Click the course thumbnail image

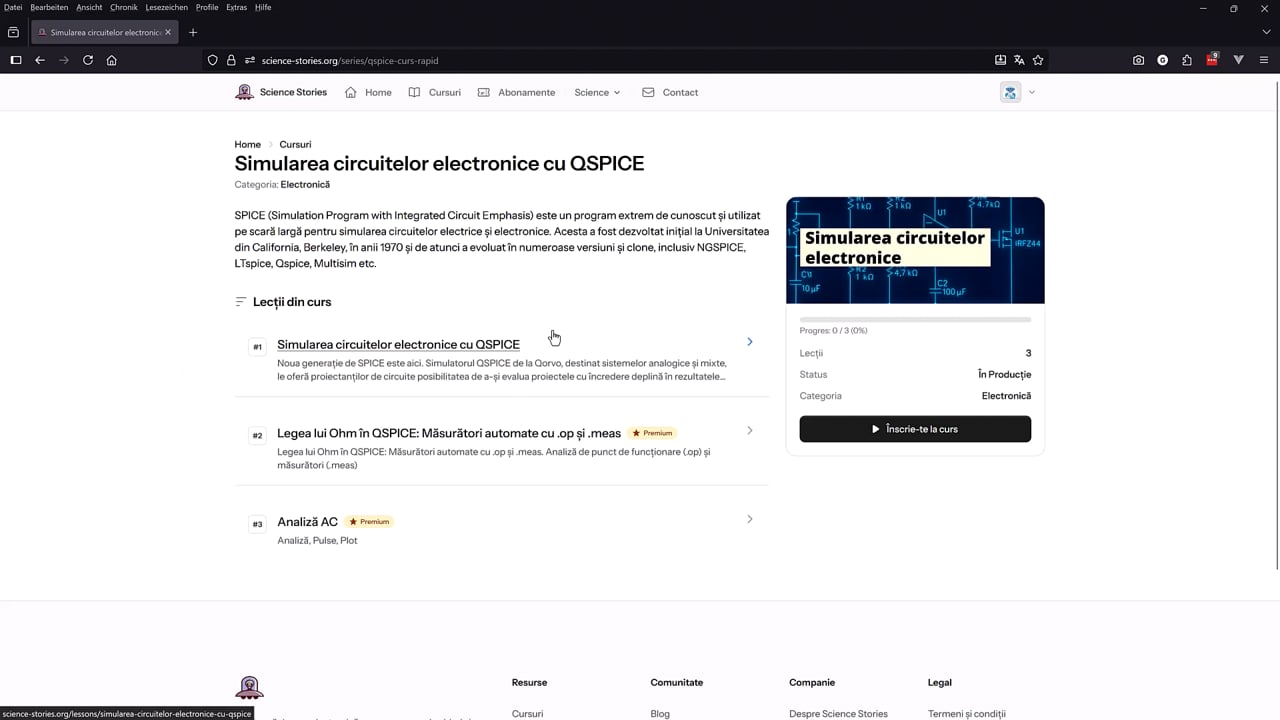(x=915, y=250)
